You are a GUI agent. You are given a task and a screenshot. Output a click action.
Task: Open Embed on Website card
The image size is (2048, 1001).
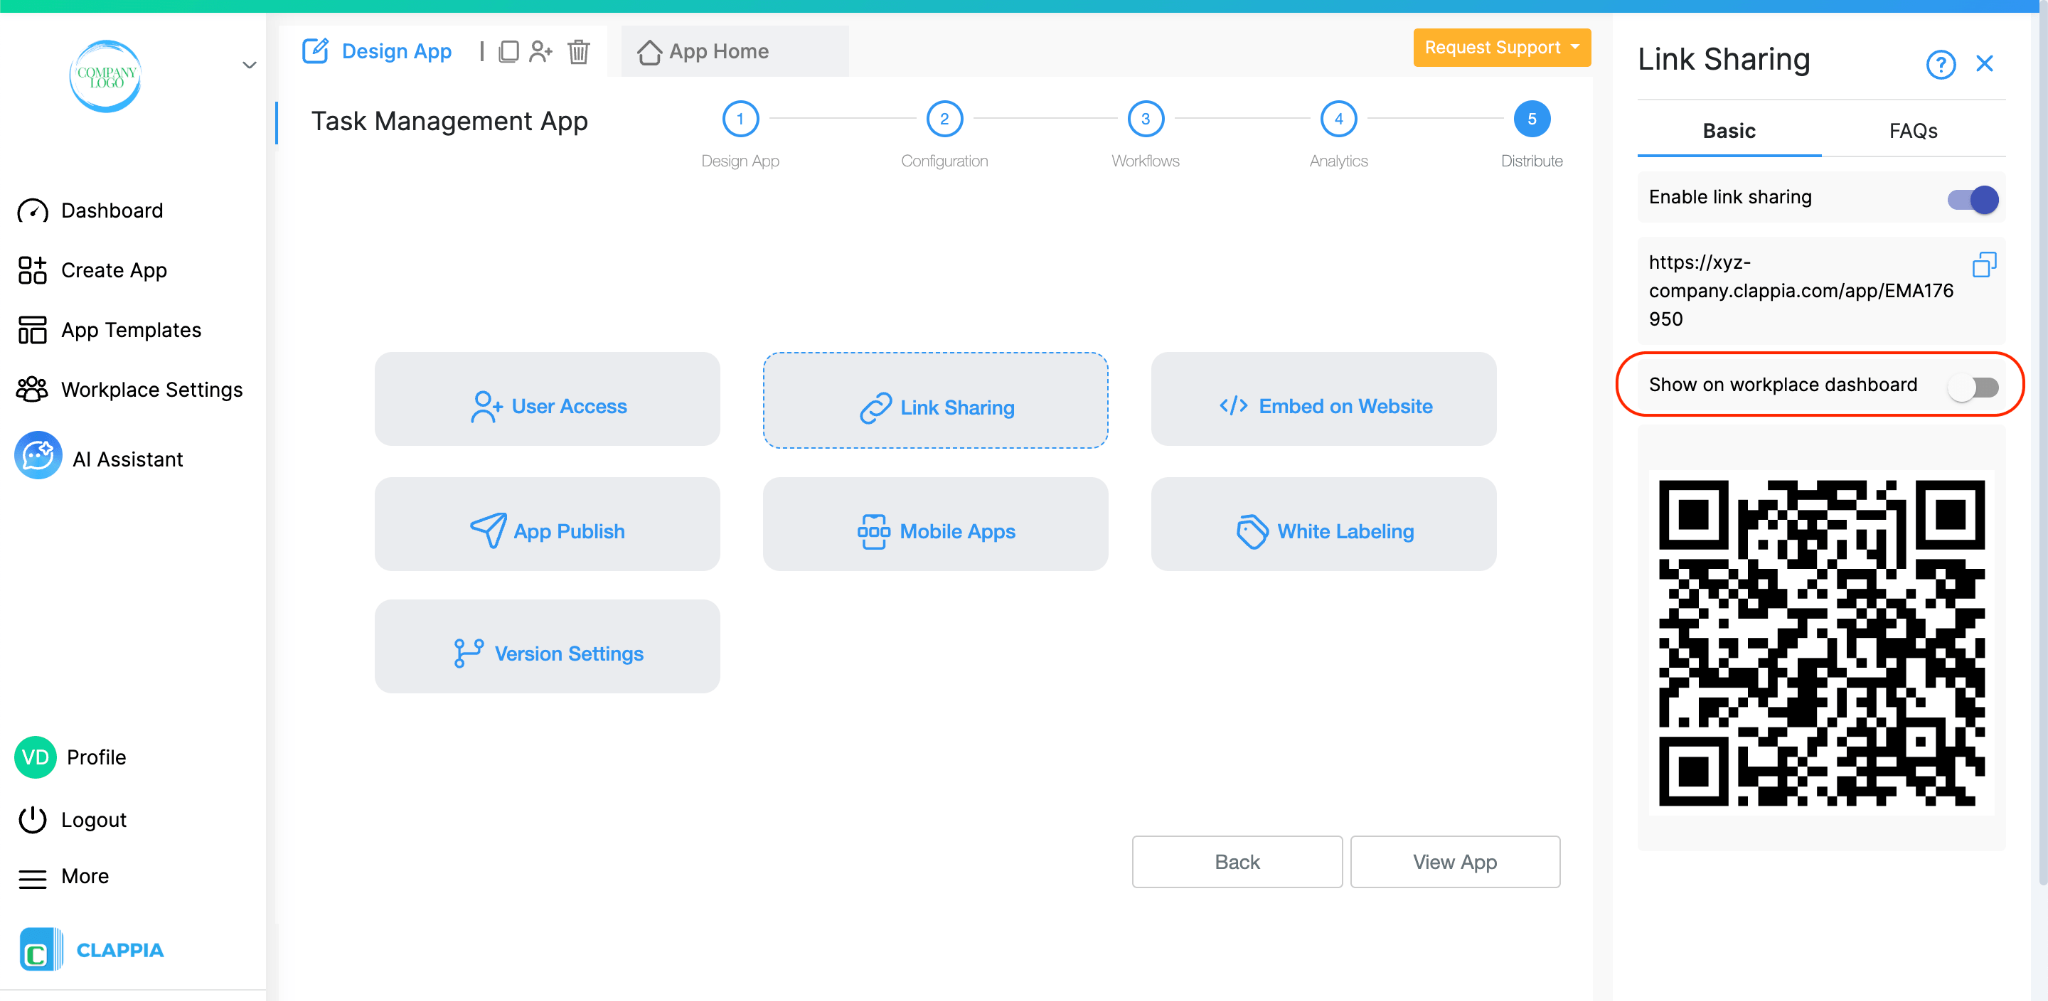coord(1323,399)
